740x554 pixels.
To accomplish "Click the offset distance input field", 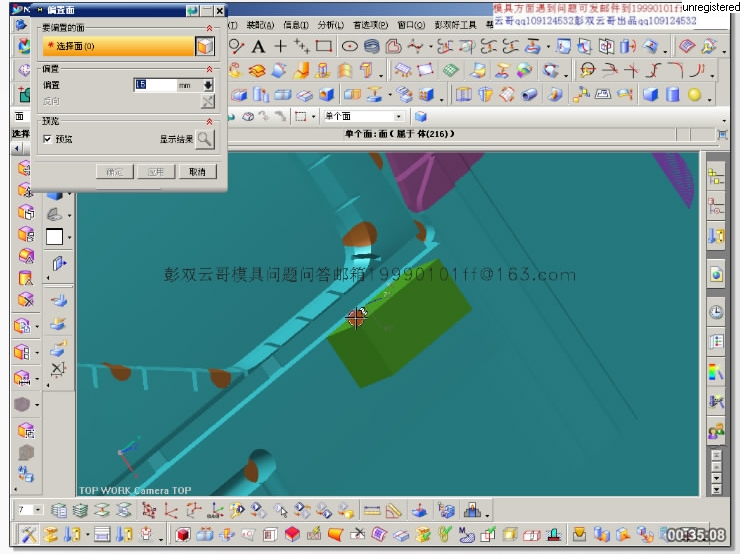I will point(153,86).
